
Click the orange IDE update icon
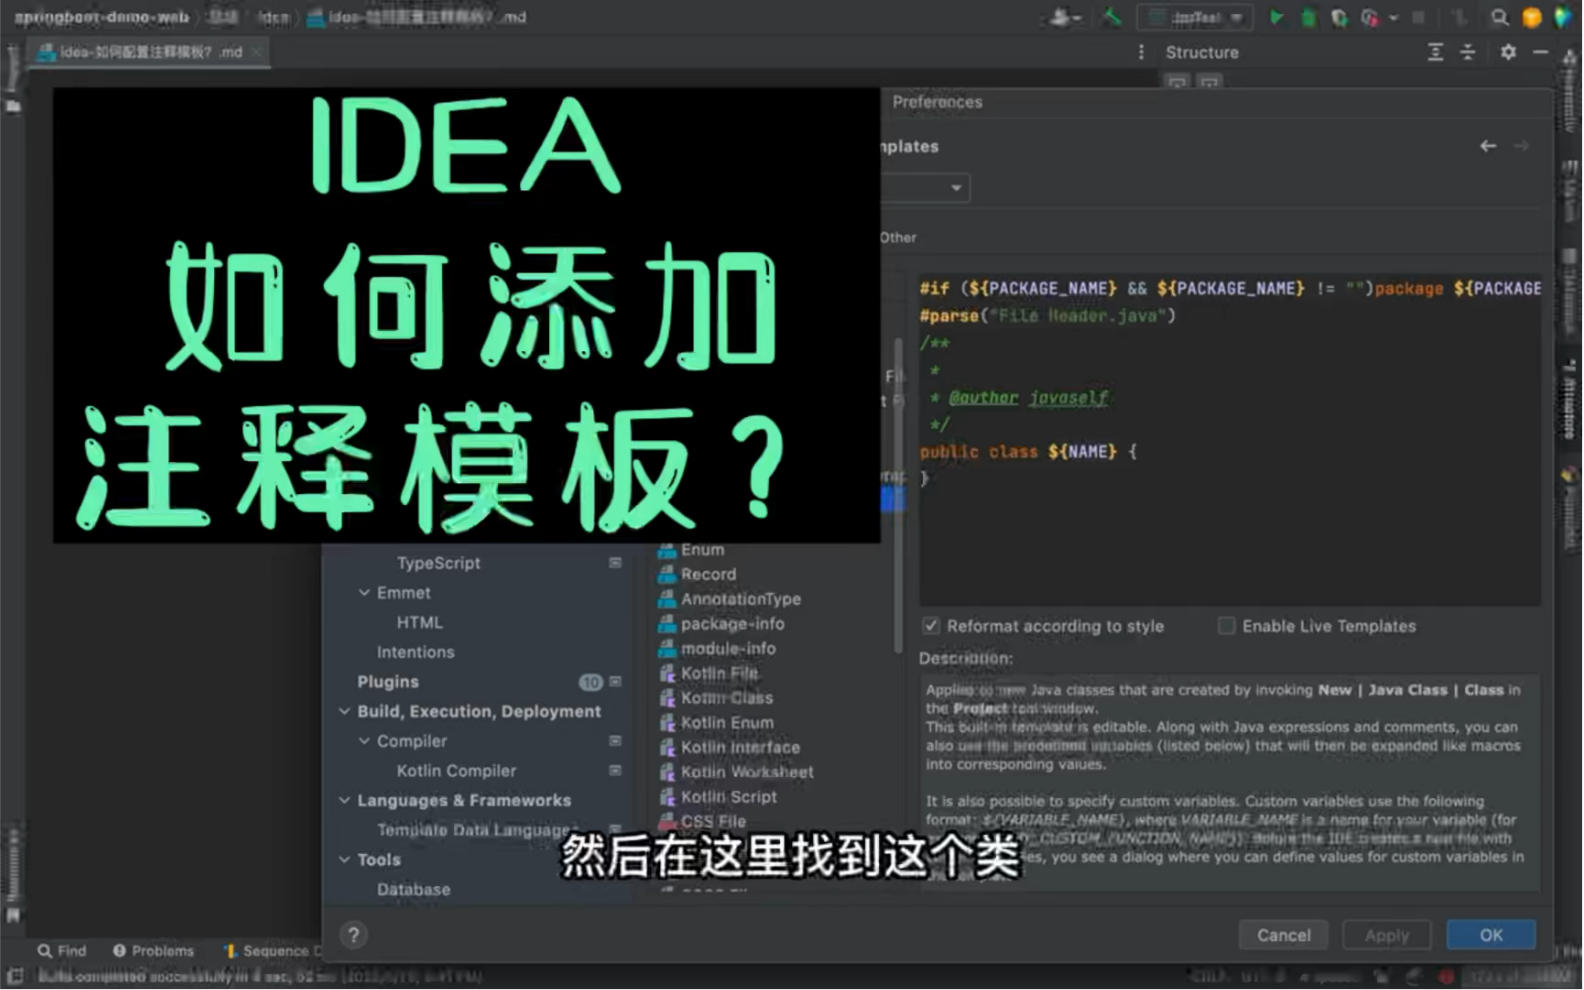click(x=1531, y=17)
